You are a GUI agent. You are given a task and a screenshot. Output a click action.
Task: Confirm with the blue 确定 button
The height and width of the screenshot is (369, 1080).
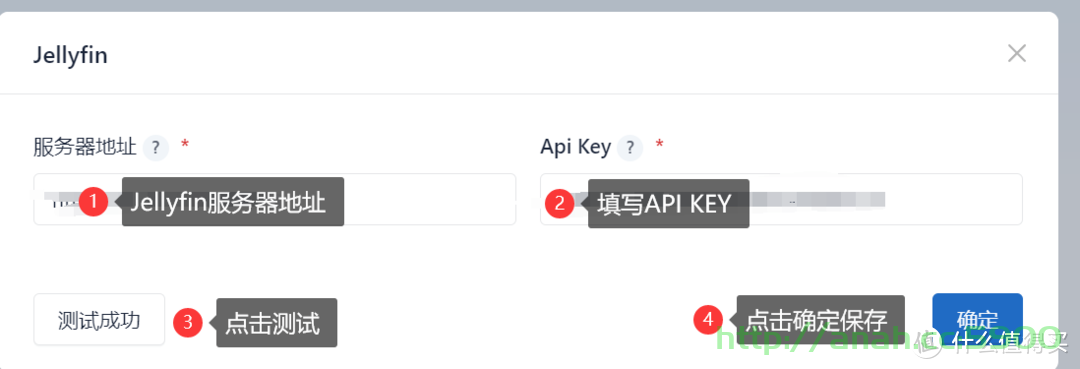point(977,319)
